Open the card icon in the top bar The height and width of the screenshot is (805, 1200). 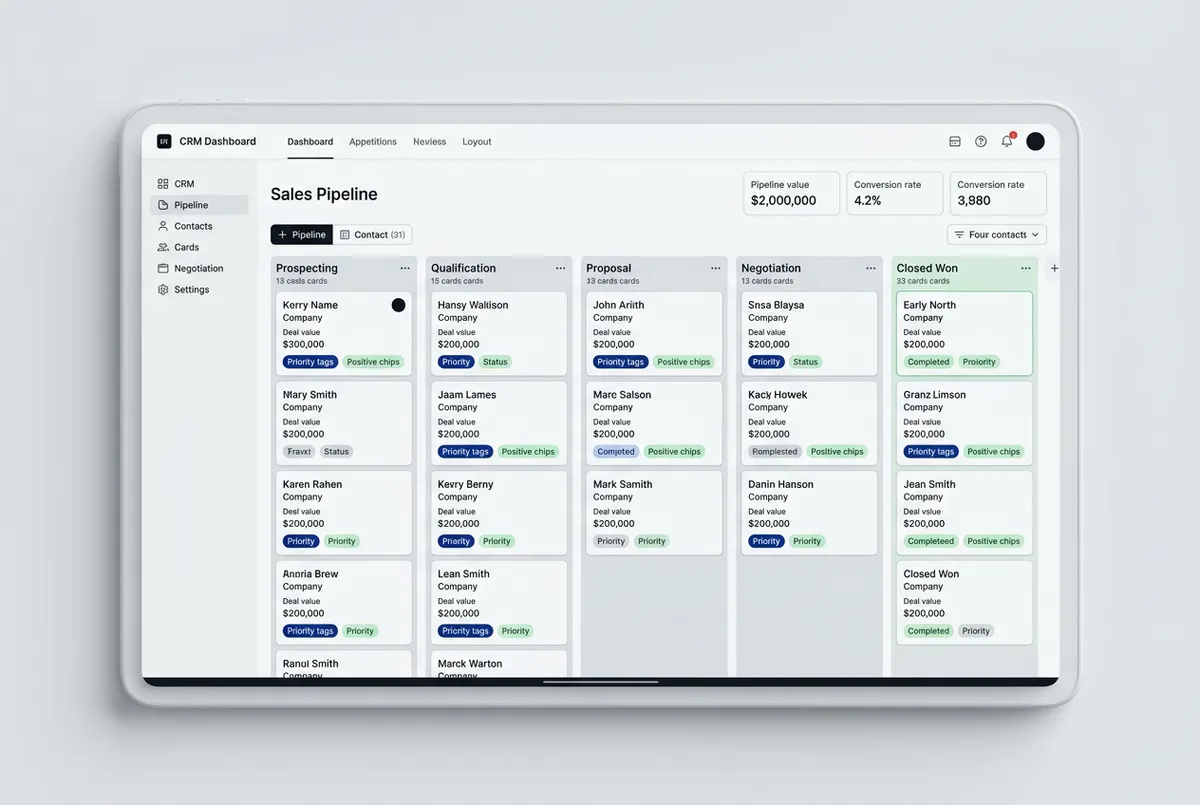(955, 142)
